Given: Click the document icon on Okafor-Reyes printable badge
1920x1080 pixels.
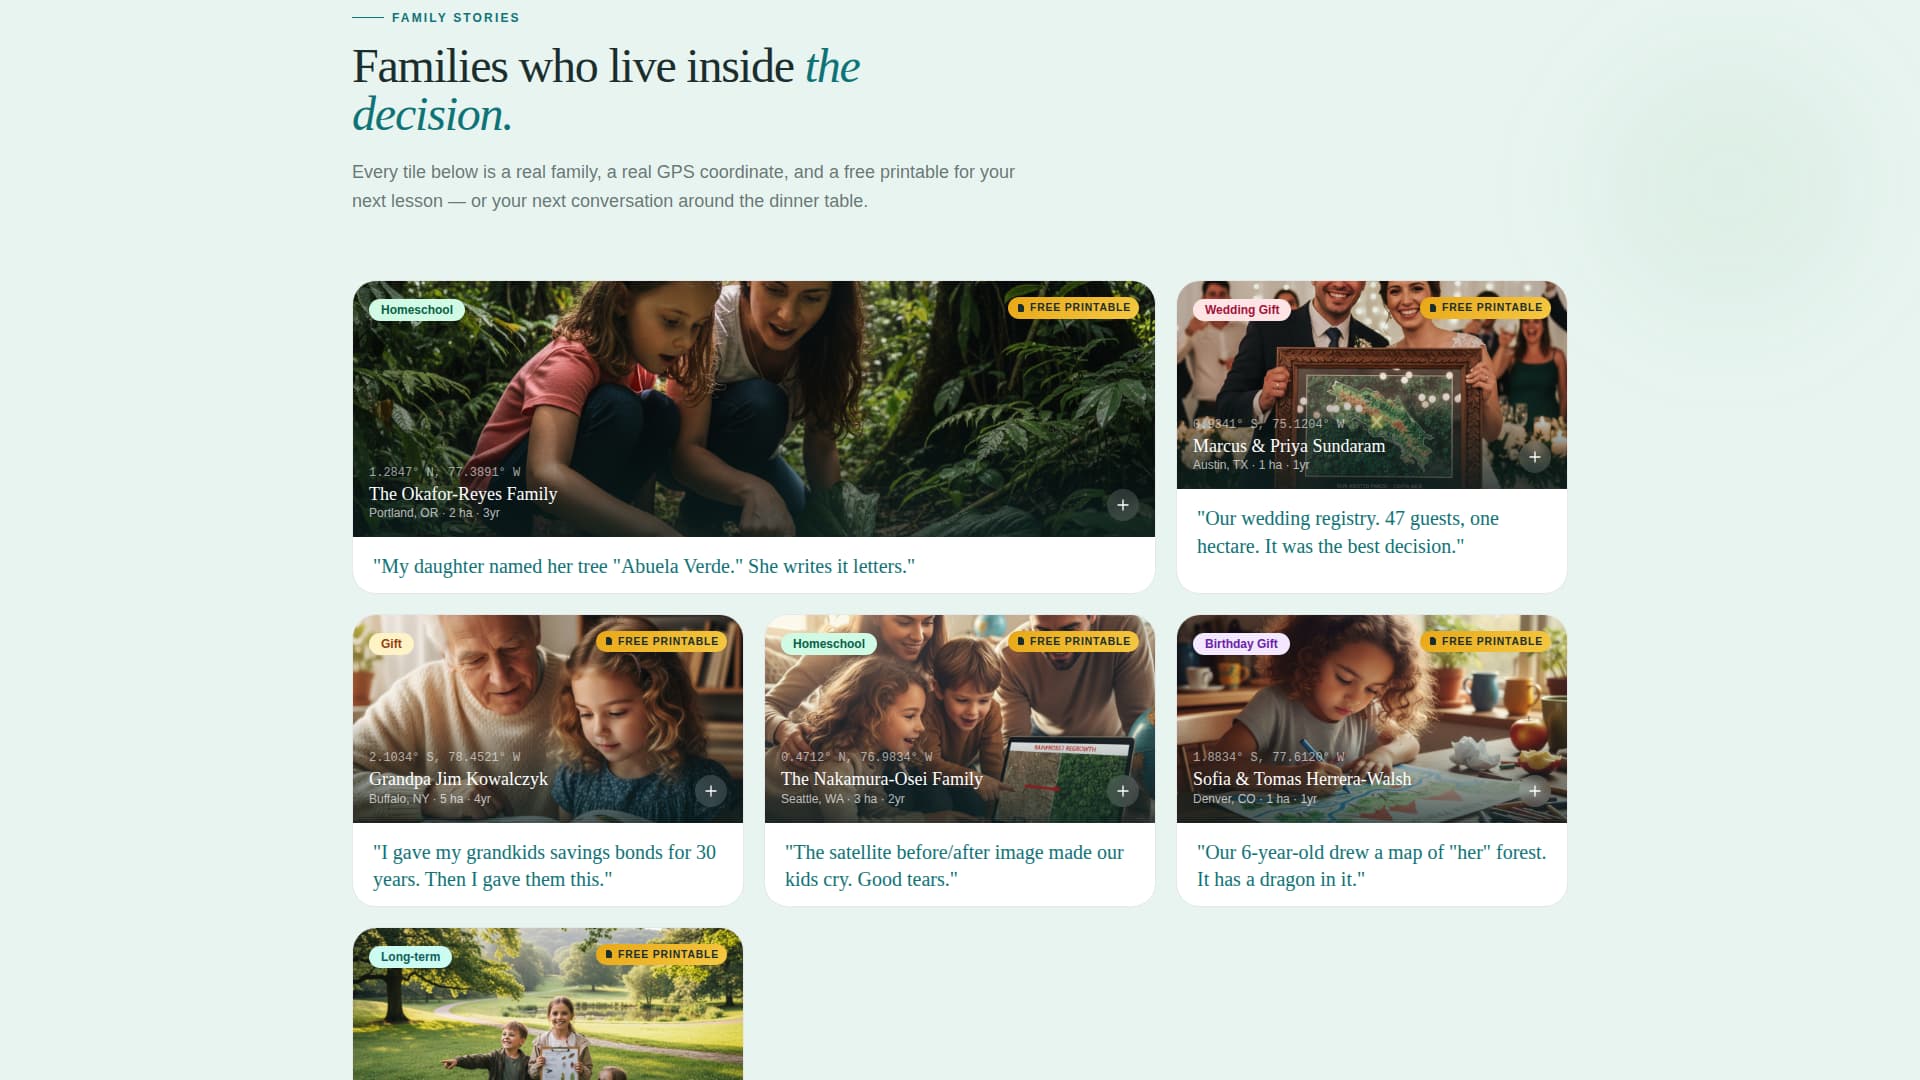Looking at the screenshot, I should (x=1021, y=307).
